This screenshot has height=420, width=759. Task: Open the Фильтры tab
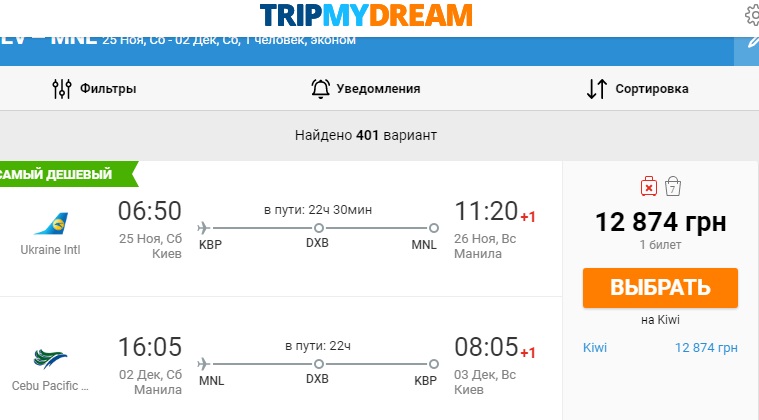tap(107, 89)
